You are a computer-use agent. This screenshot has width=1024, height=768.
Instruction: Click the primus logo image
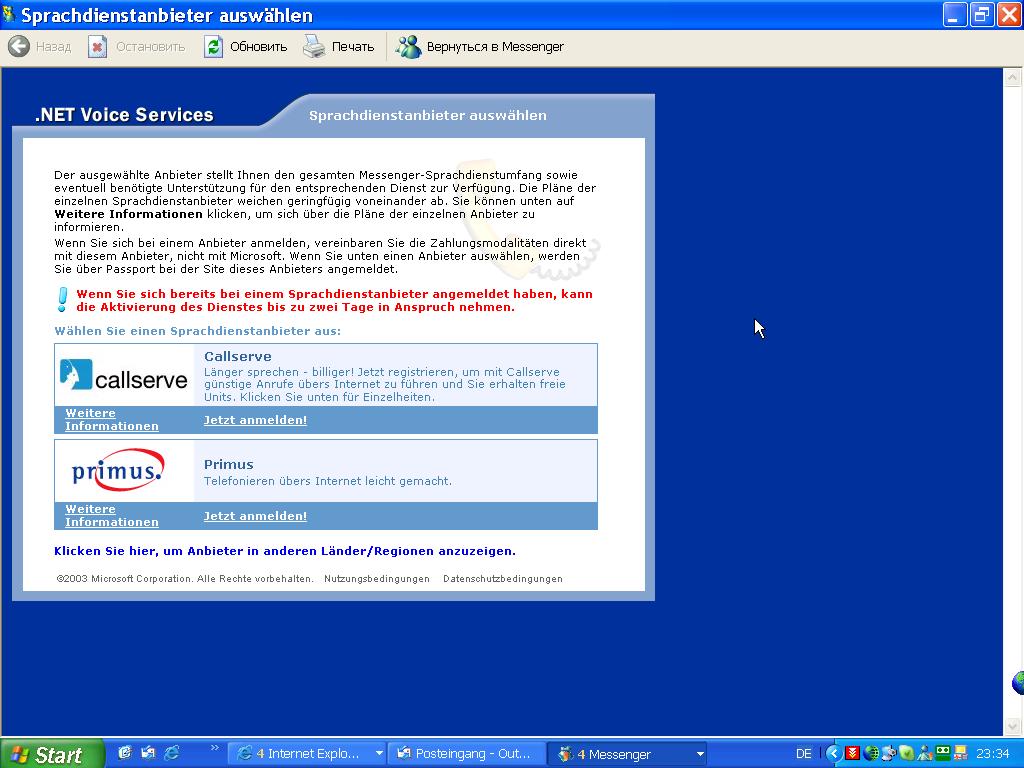(x=117, y=470)
